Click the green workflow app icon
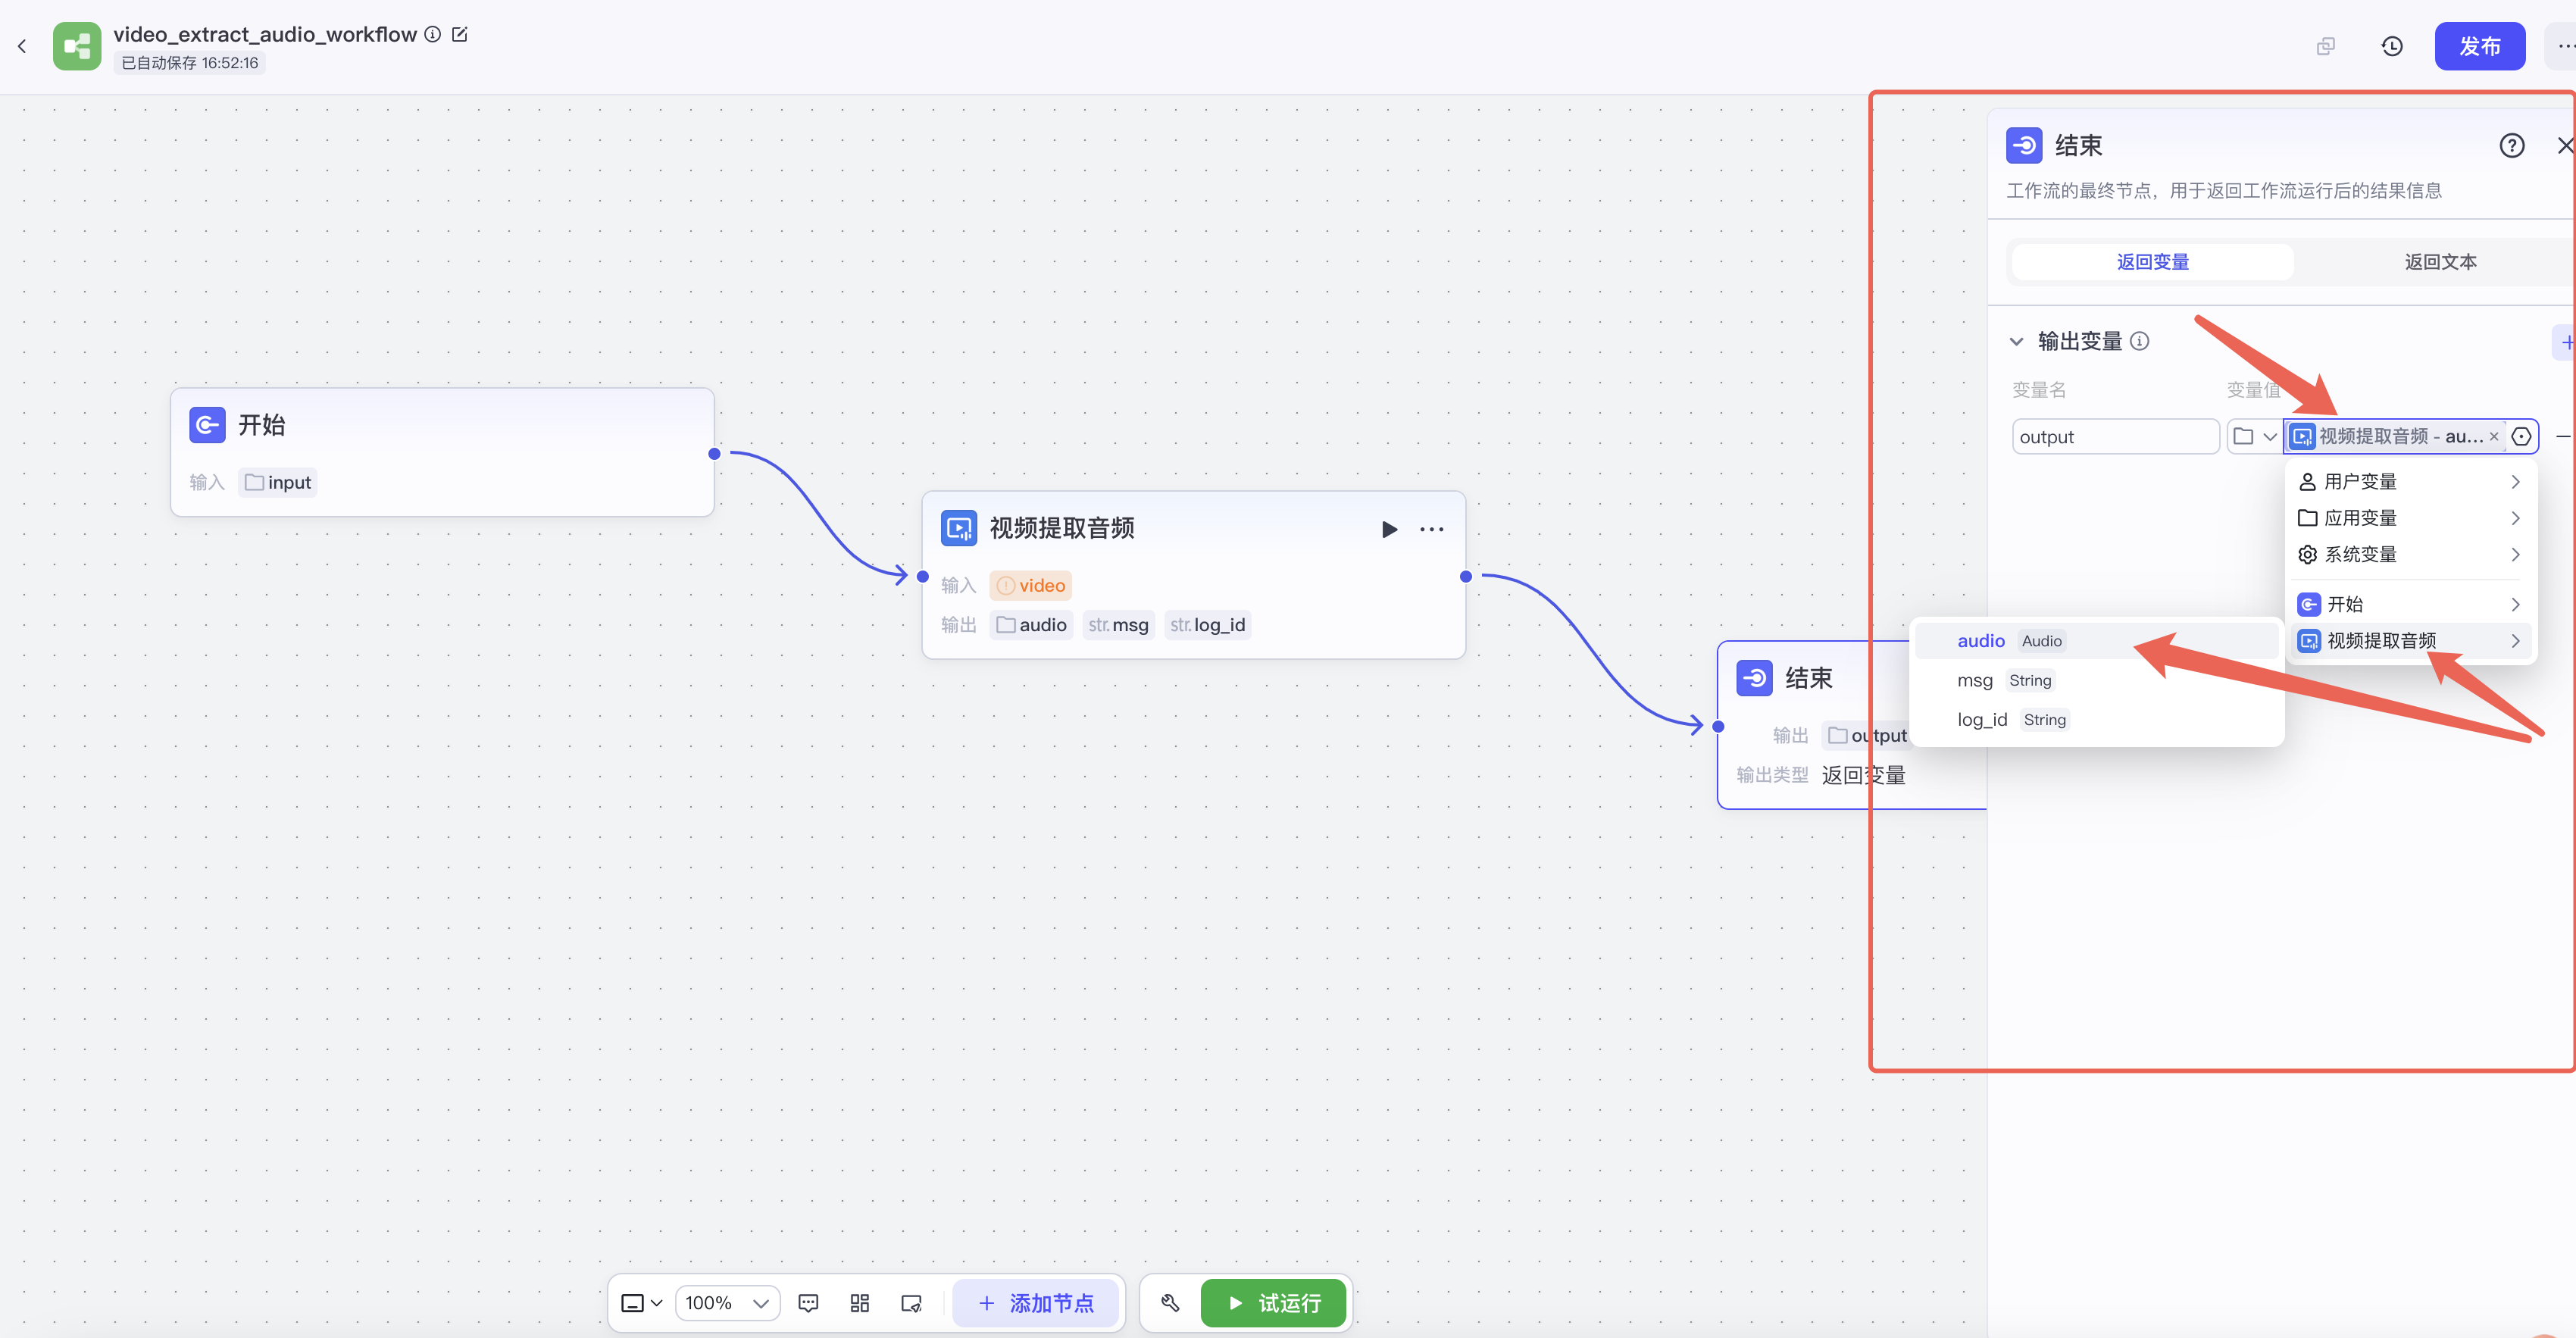 click(x=77, y=46)
